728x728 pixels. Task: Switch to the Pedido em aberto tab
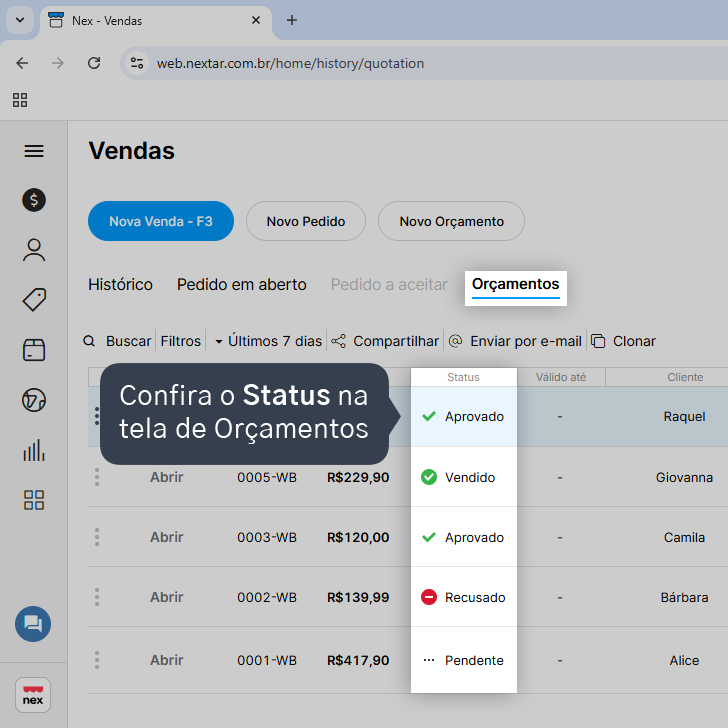click(x=241, y=284)
